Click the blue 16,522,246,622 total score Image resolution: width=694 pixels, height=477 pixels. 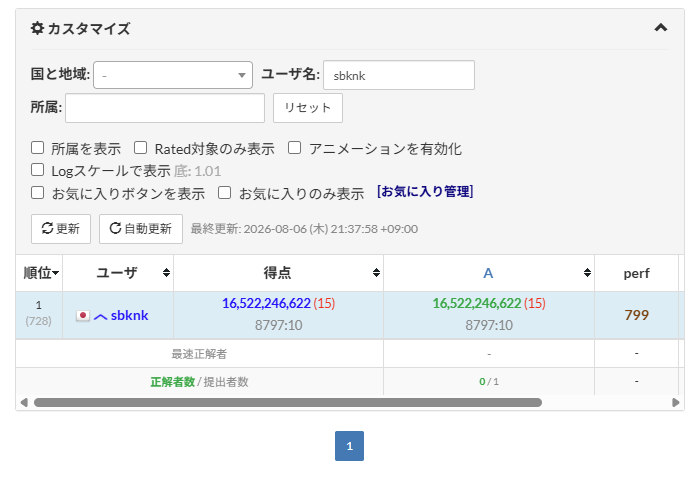pos(266,303)
